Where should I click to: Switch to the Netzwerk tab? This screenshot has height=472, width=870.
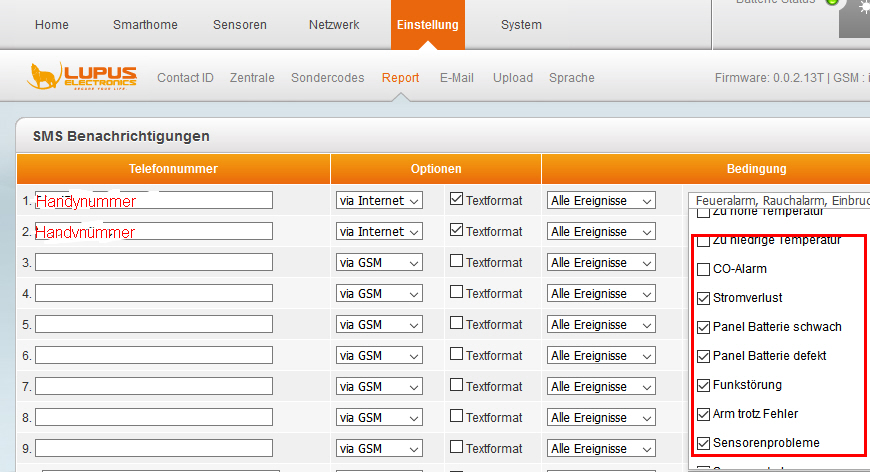(334, 25)
